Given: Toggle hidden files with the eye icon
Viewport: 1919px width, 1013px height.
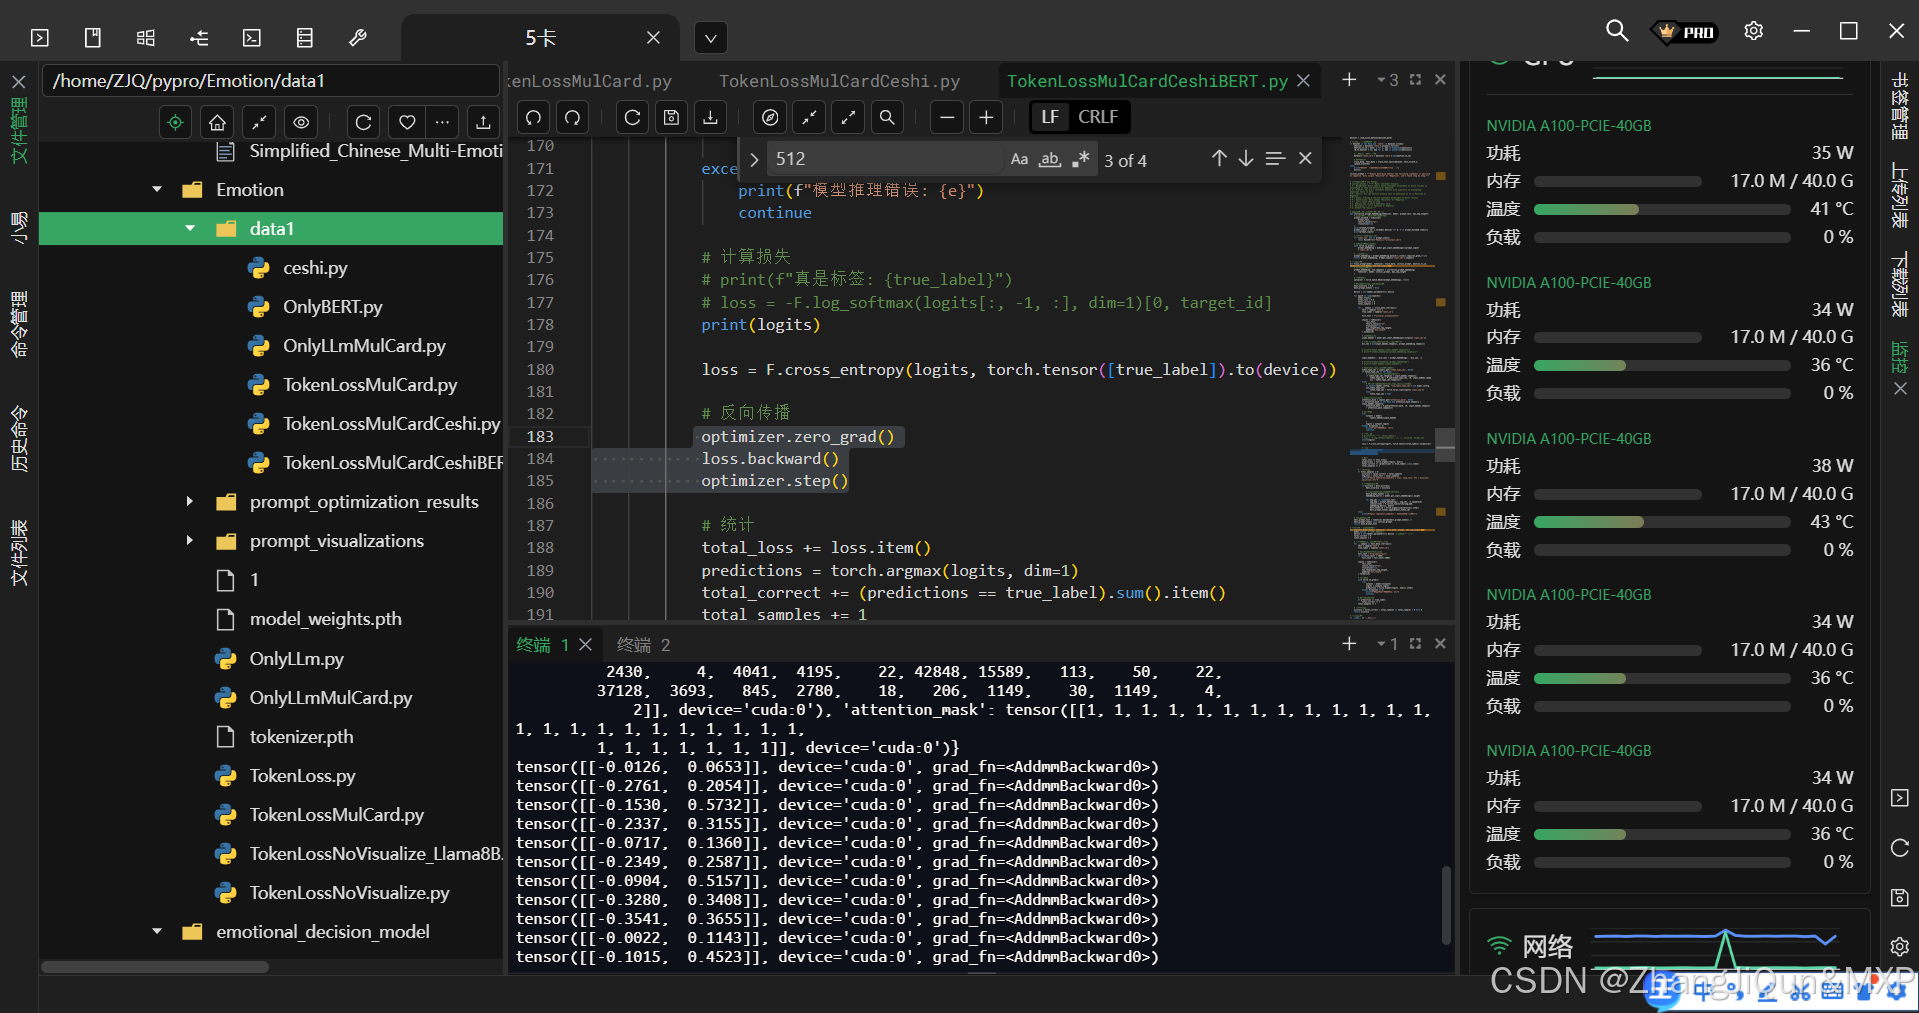Looking at the screenshot, I should pos(300,122).
